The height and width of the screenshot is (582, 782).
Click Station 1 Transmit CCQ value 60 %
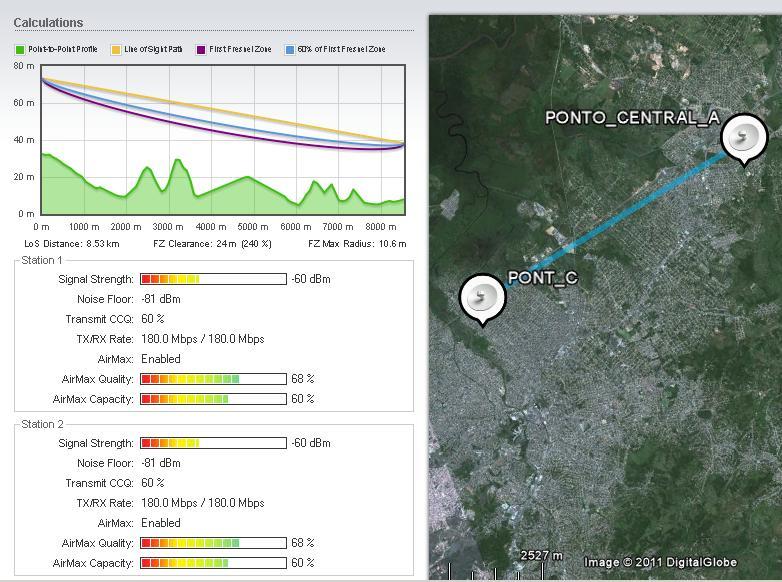click(x=153, y=319)
